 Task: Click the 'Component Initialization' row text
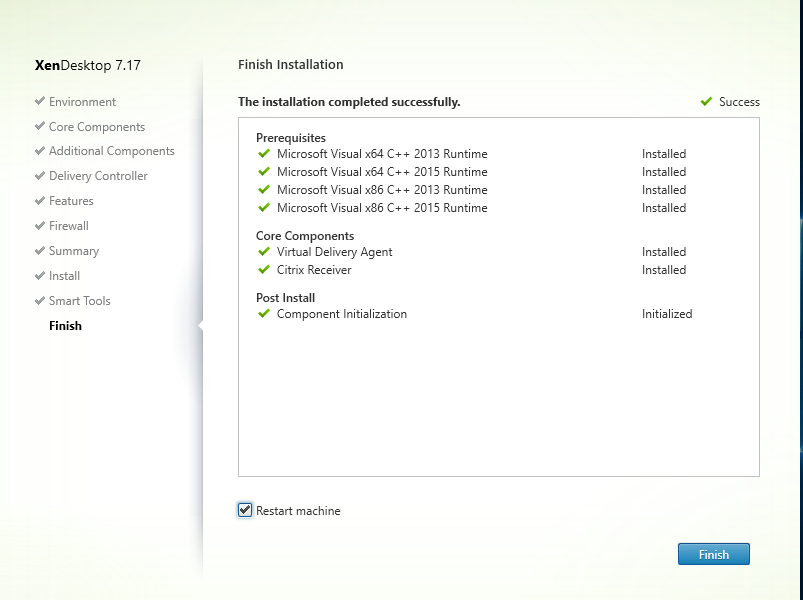342,314
